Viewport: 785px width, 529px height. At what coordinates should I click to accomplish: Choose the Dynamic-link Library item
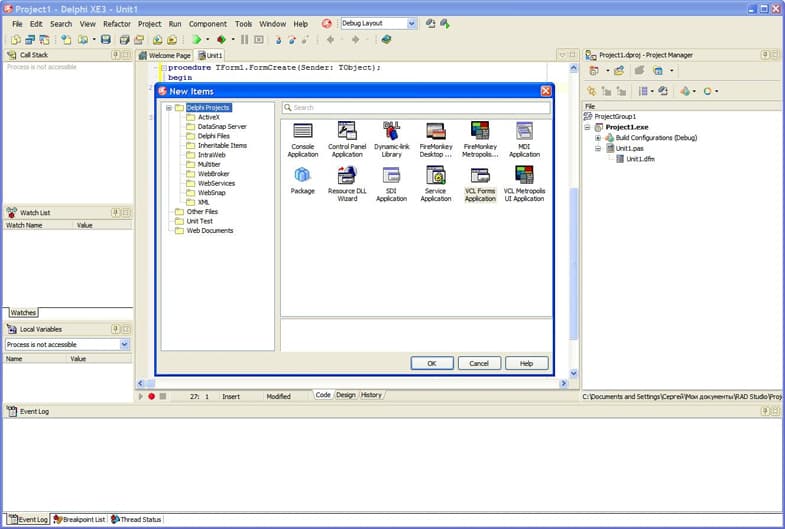[391, 140]
